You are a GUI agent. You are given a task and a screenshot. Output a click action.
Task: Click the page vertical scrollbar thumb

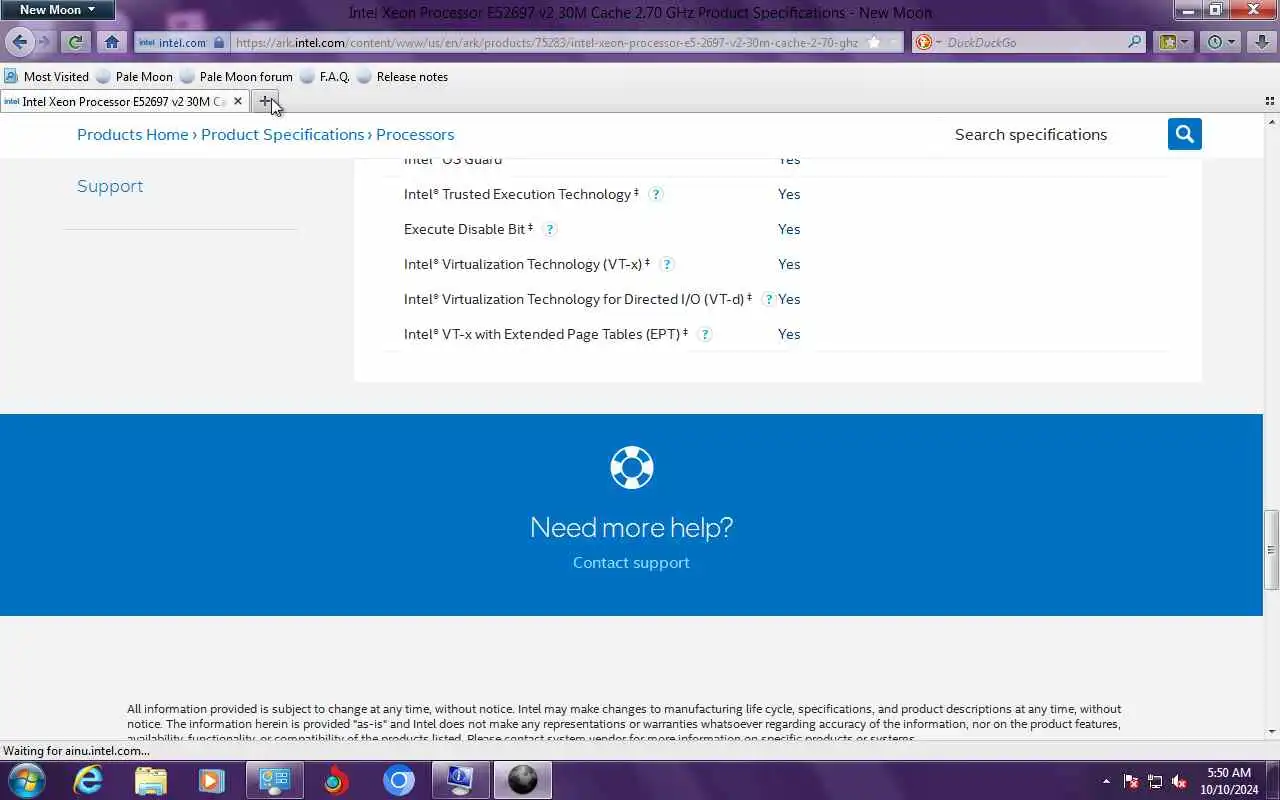[x=1271, y=549]
